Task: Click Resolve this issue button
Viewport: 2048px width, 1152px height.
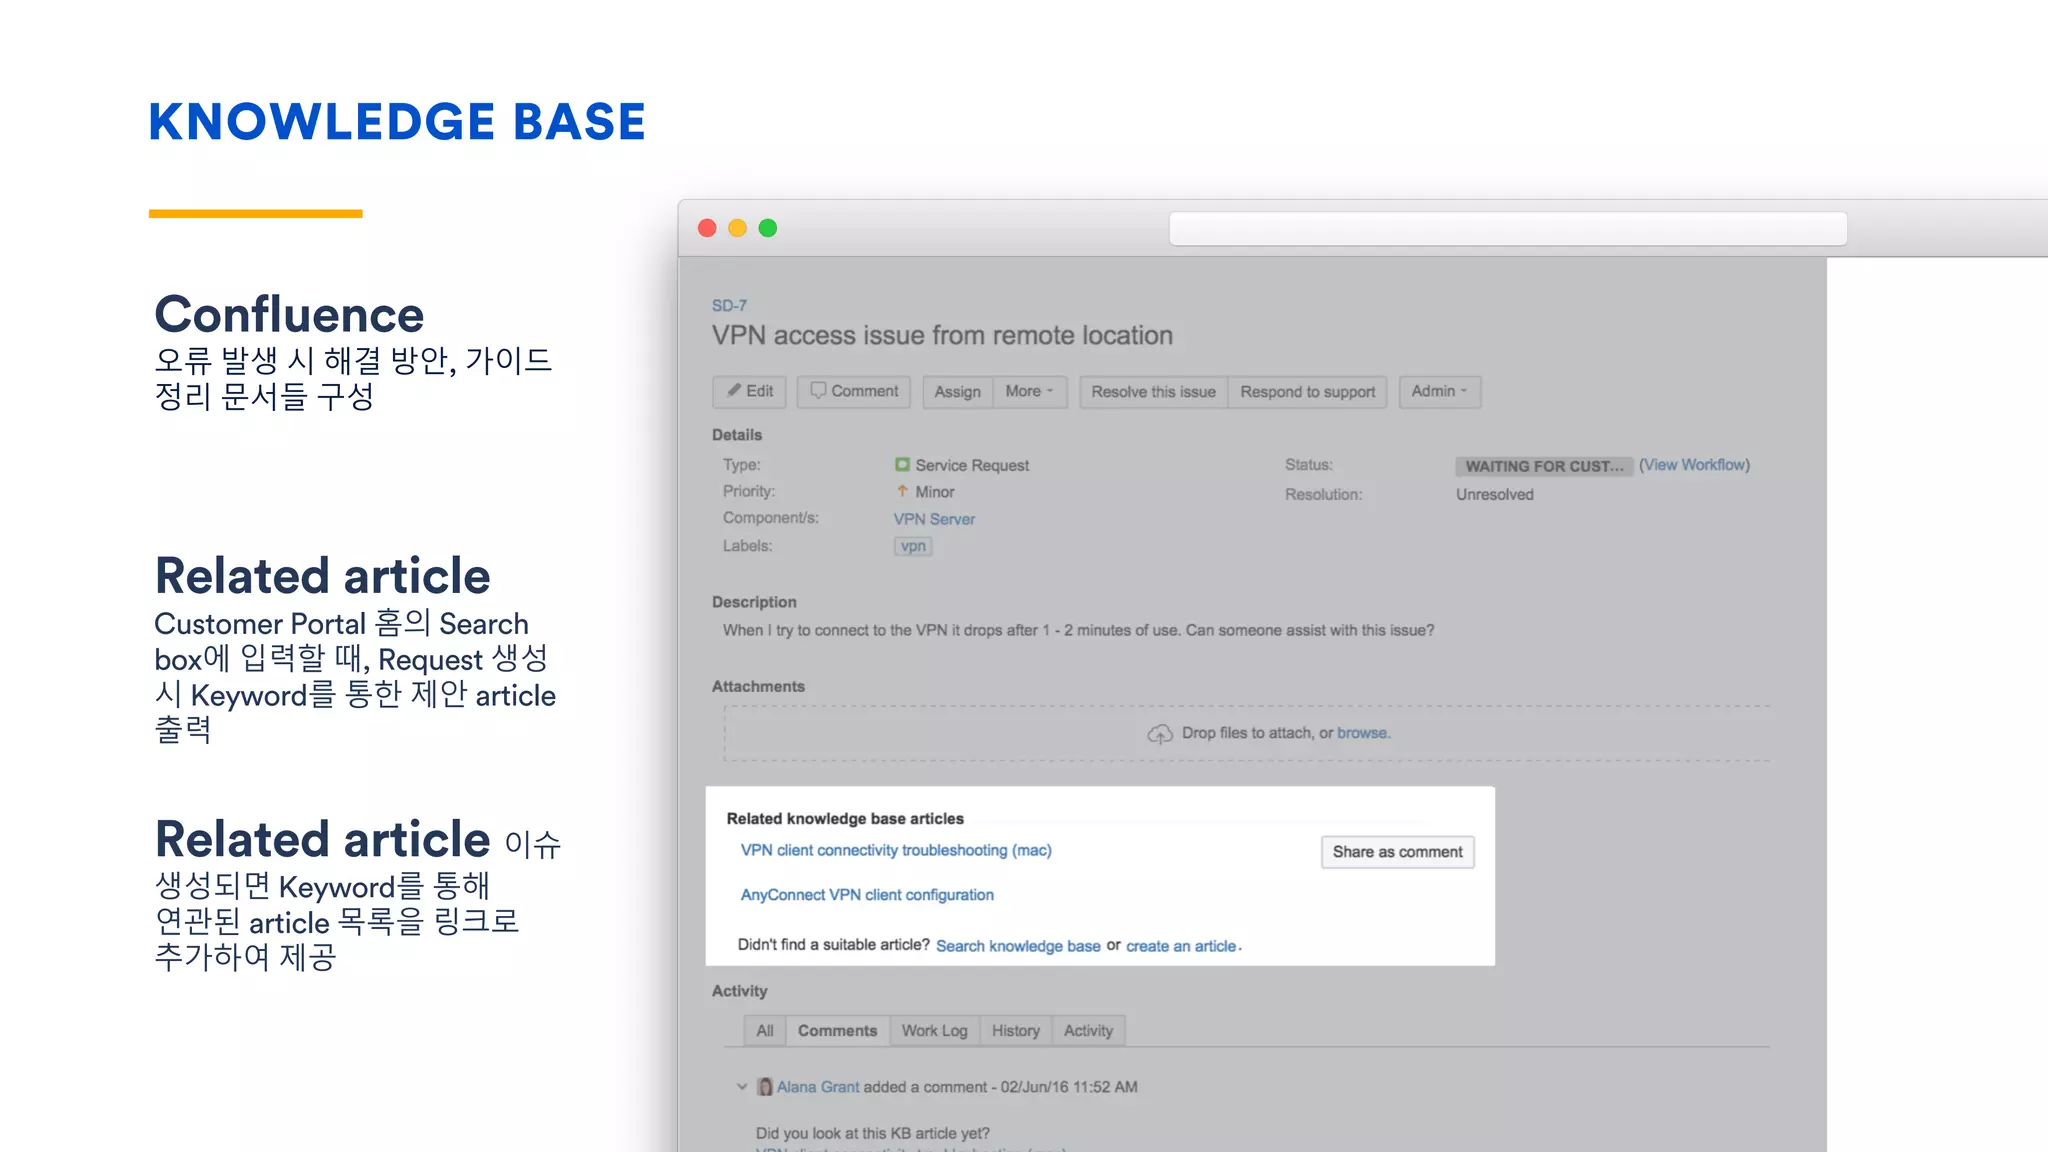Action: (1153, 392)
